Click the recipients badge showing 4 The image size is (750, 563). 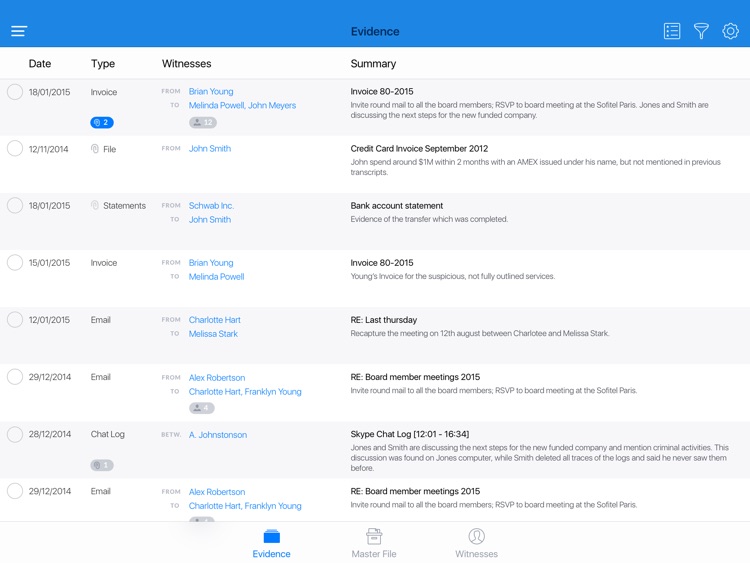point(202,408)
